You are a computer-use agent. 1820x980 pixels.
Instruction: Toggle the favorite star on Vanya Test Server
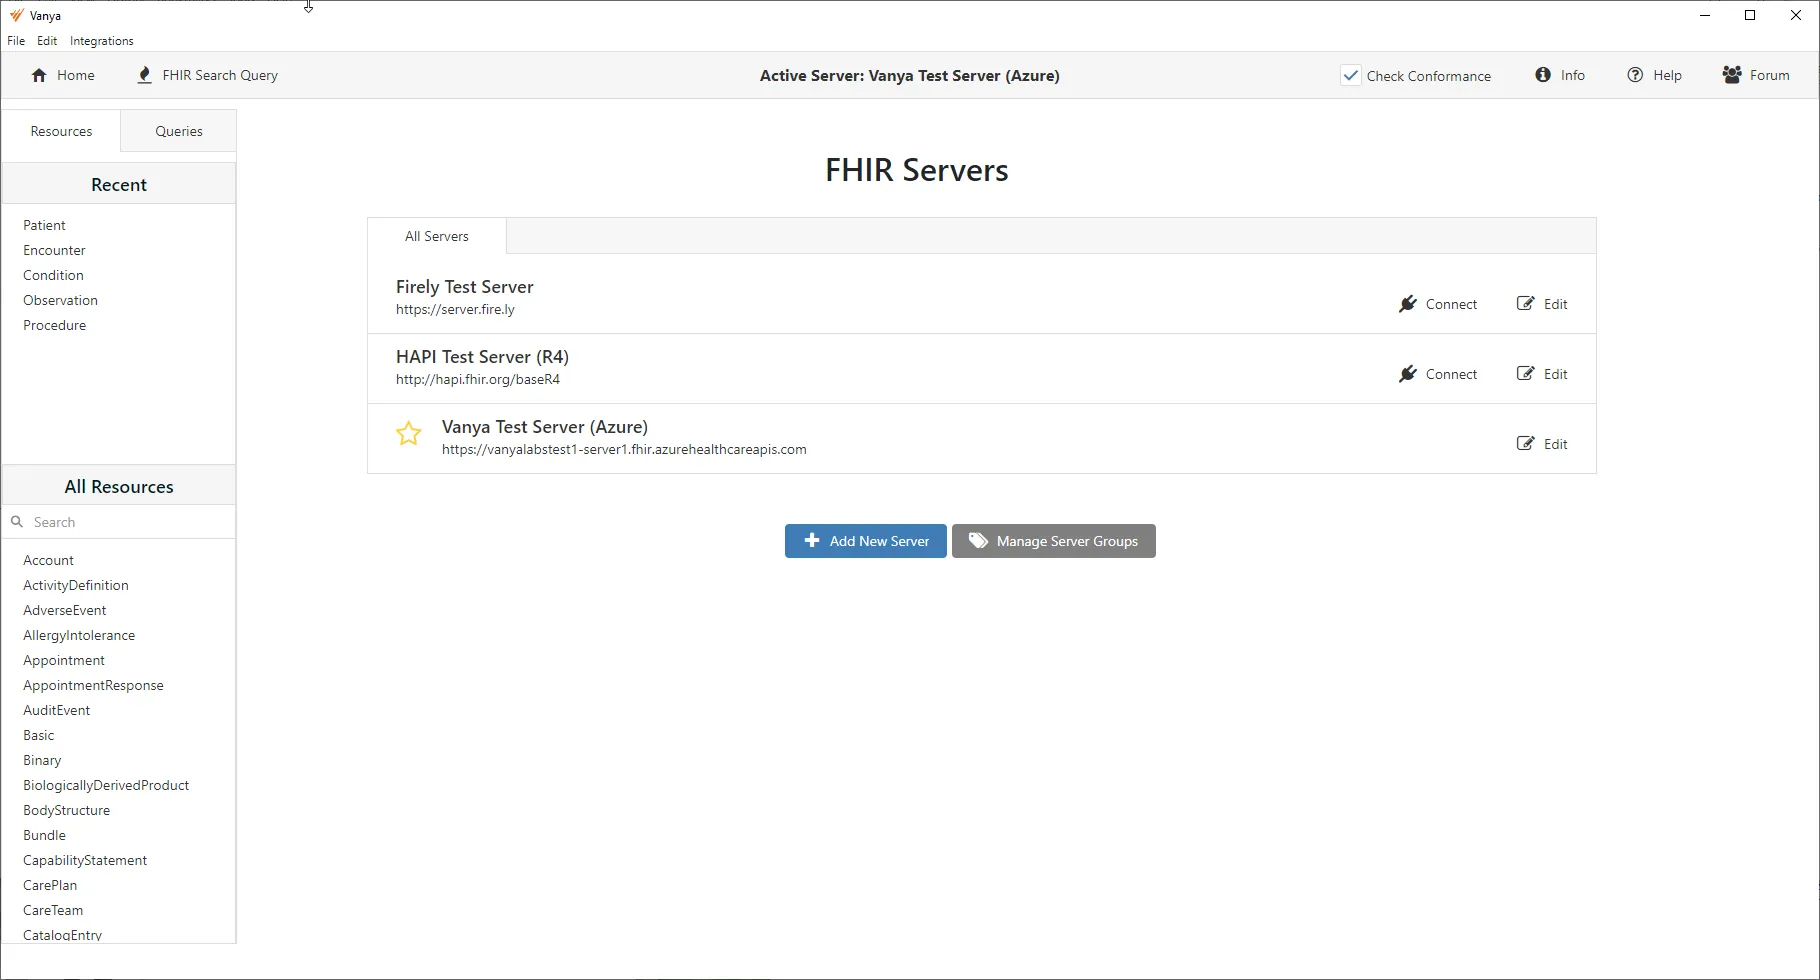click(x=408, y=434)
